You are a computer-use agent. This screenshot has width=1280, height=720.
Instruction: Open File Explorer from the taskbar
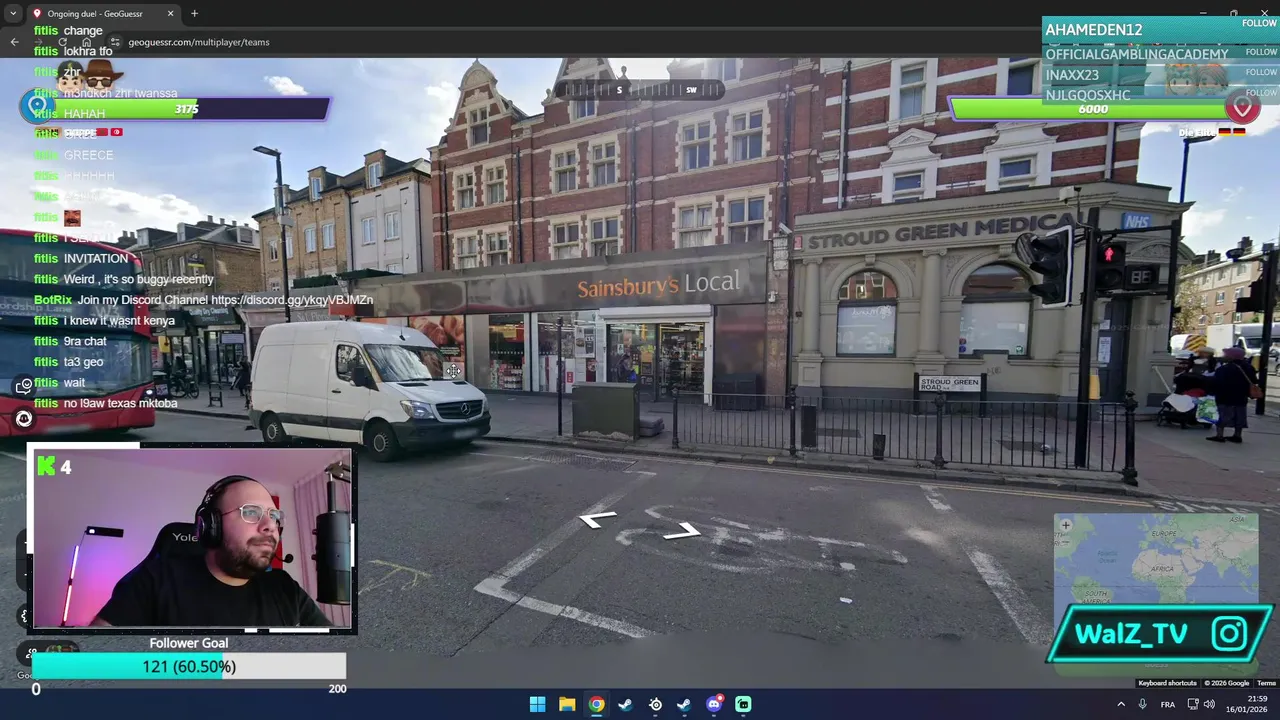pyautogui.click(x=567, y=704)
